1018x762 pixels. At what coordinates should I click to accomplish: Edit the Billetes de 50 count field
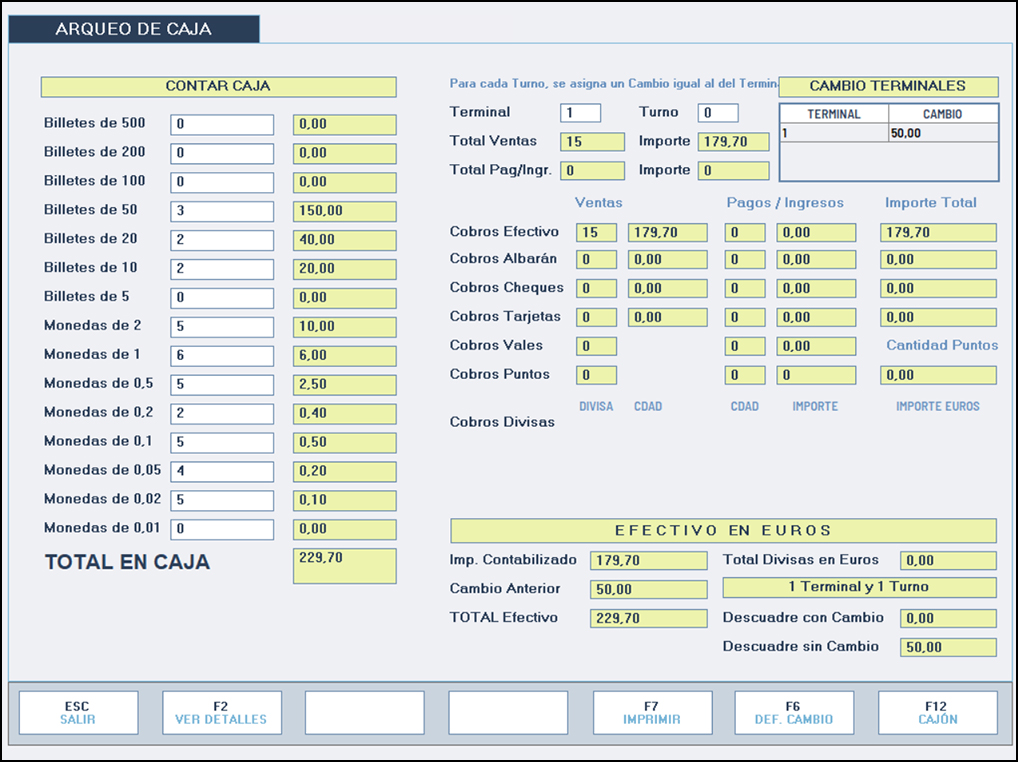pos(222,212)
